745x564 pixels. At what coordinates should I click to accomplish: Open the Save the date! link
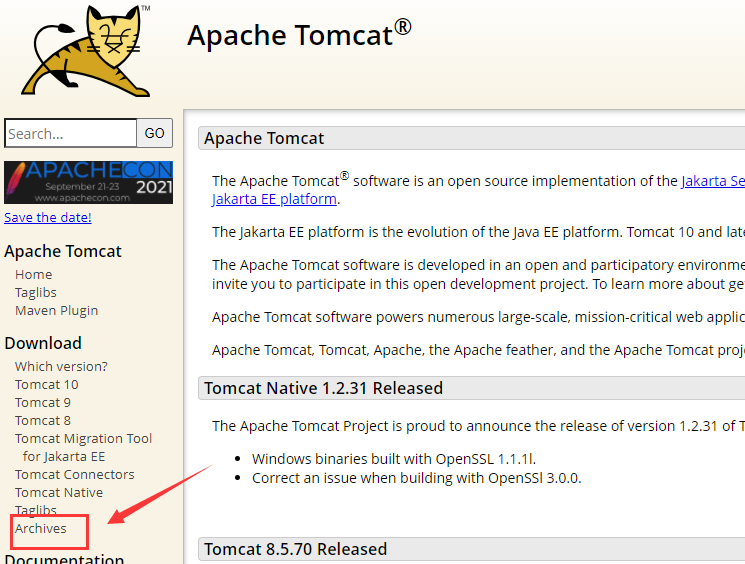click(x=48, y=217)
